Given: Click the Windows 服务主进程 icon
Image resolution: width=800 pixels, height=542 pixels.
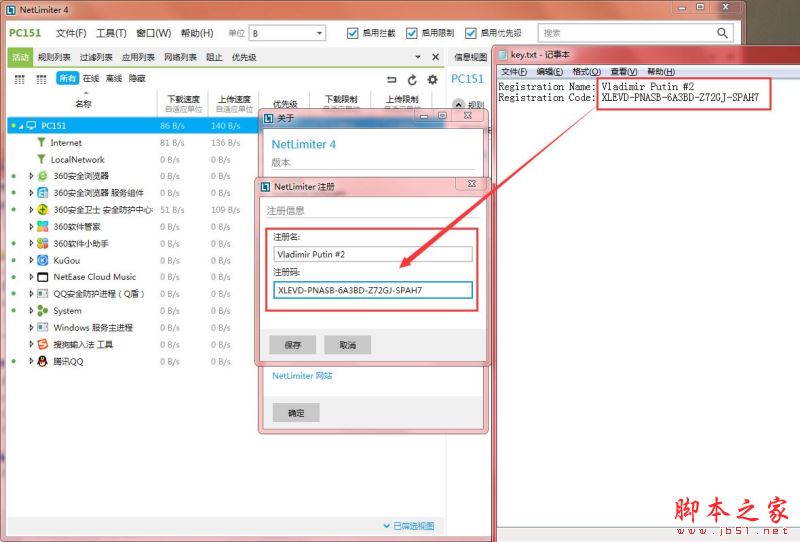Looking at the screenshot, I should click(43, 328).
